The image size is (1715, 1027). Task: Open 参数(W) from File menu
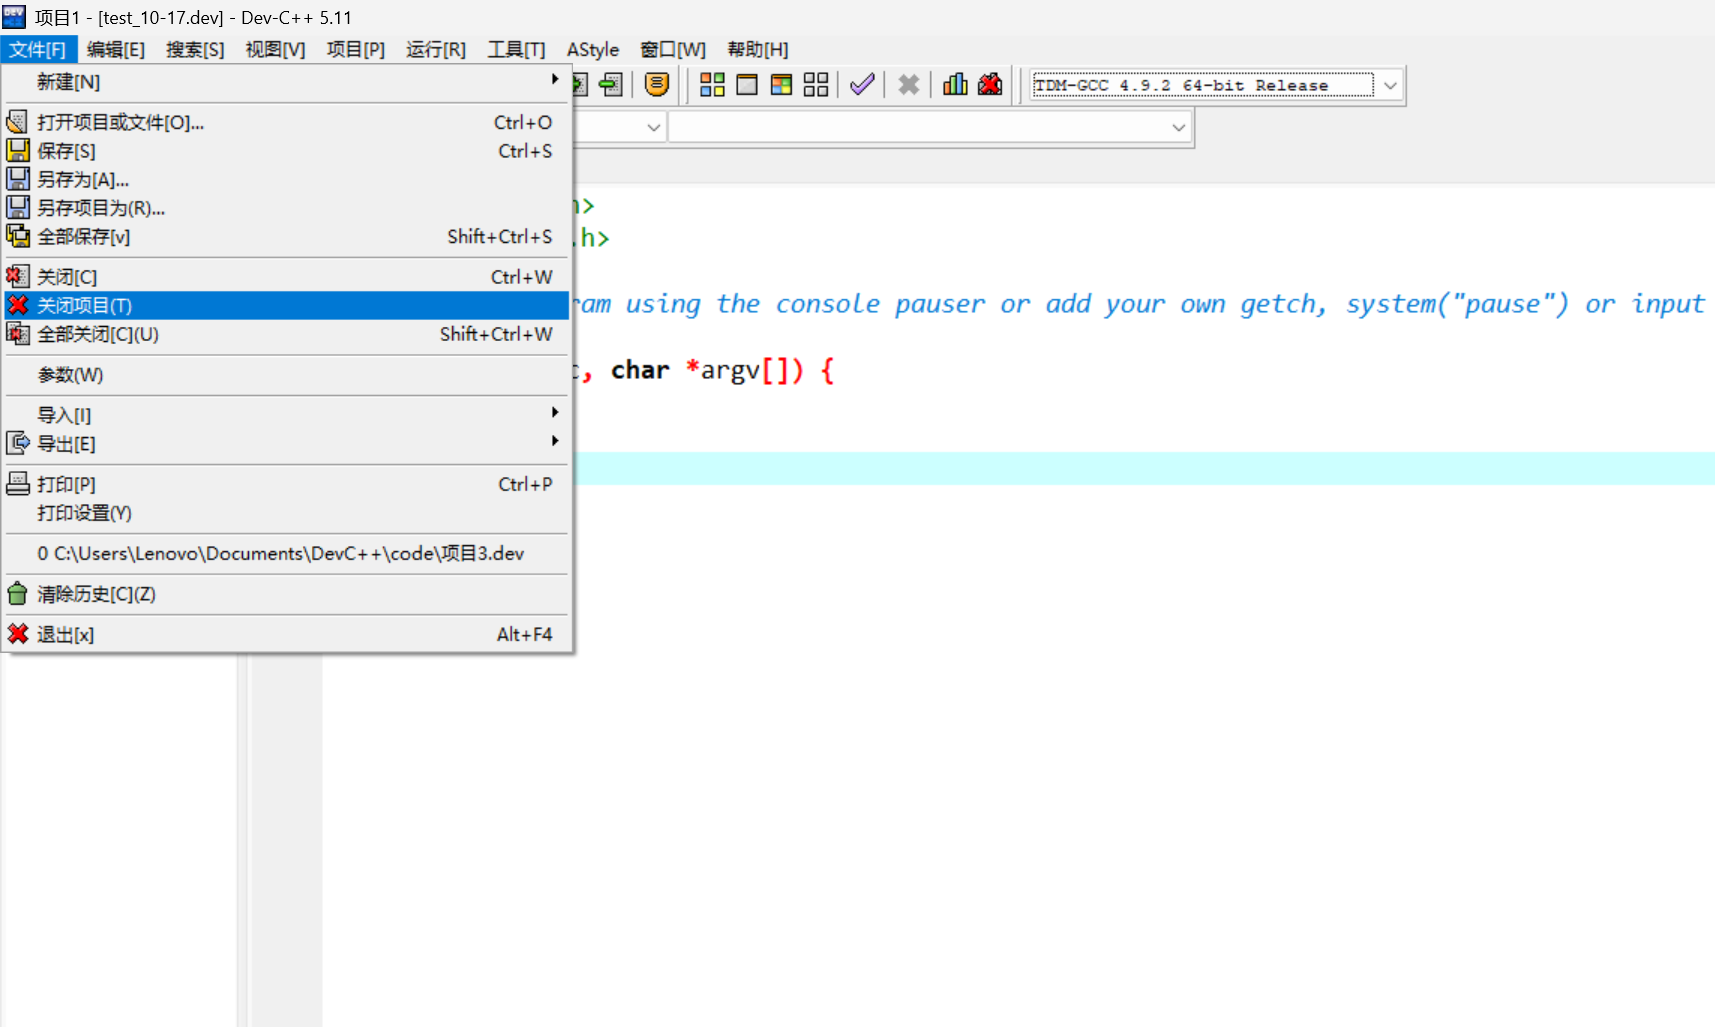287,375
